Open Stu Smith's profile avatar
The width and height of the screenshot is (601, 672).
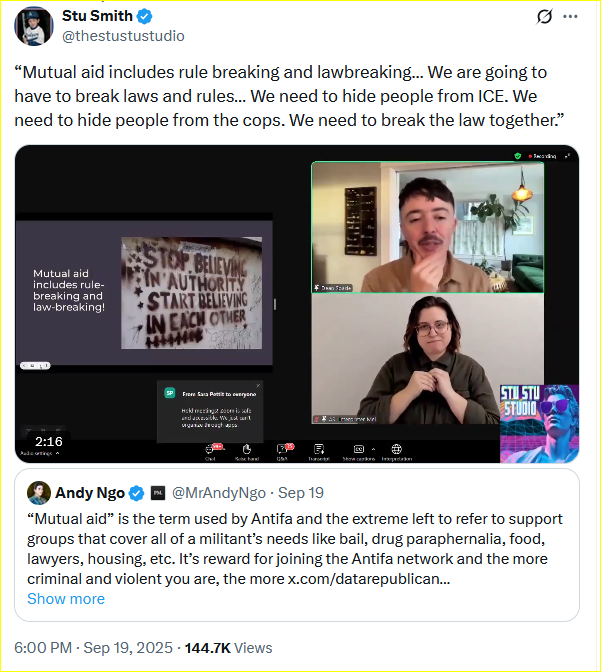pyautogui.click(x=34, y=26)
